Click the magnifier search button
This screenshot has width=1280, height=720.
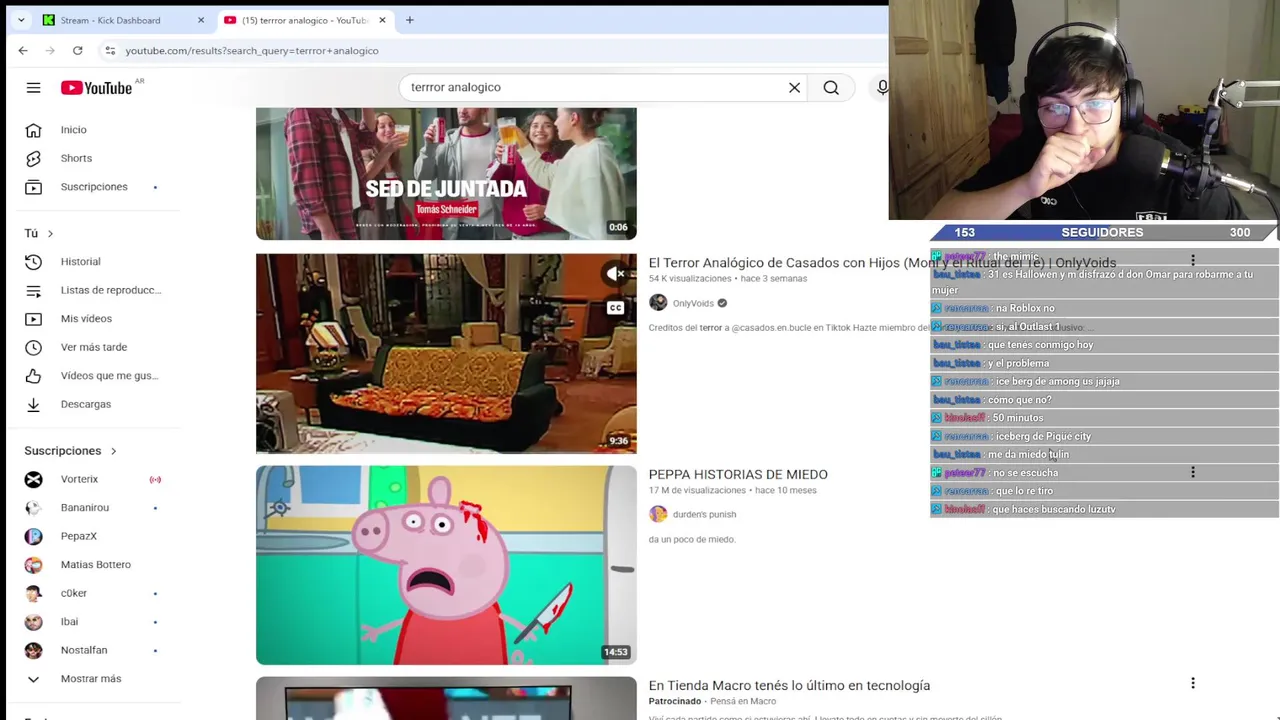click(831, 88)
